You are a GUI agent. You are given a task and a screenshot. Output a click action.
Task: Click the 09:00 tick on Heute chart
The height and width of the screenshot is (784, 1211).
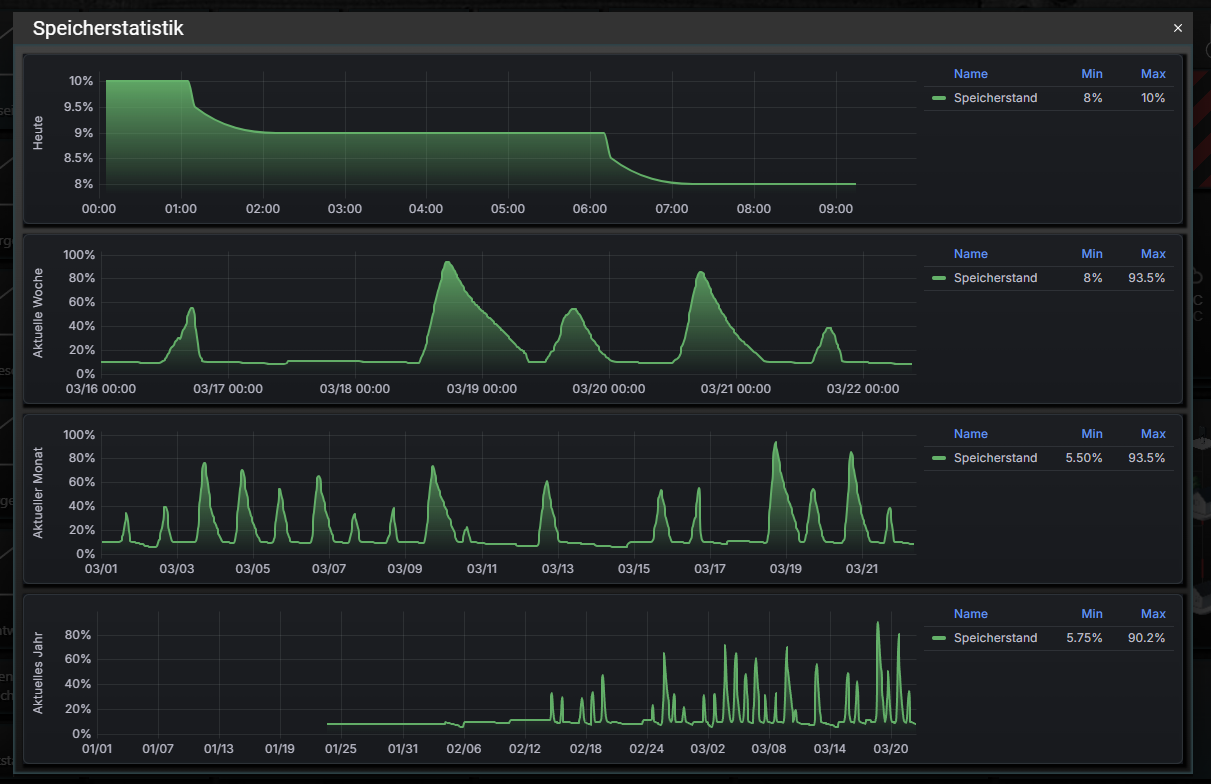tap(836, 209)
